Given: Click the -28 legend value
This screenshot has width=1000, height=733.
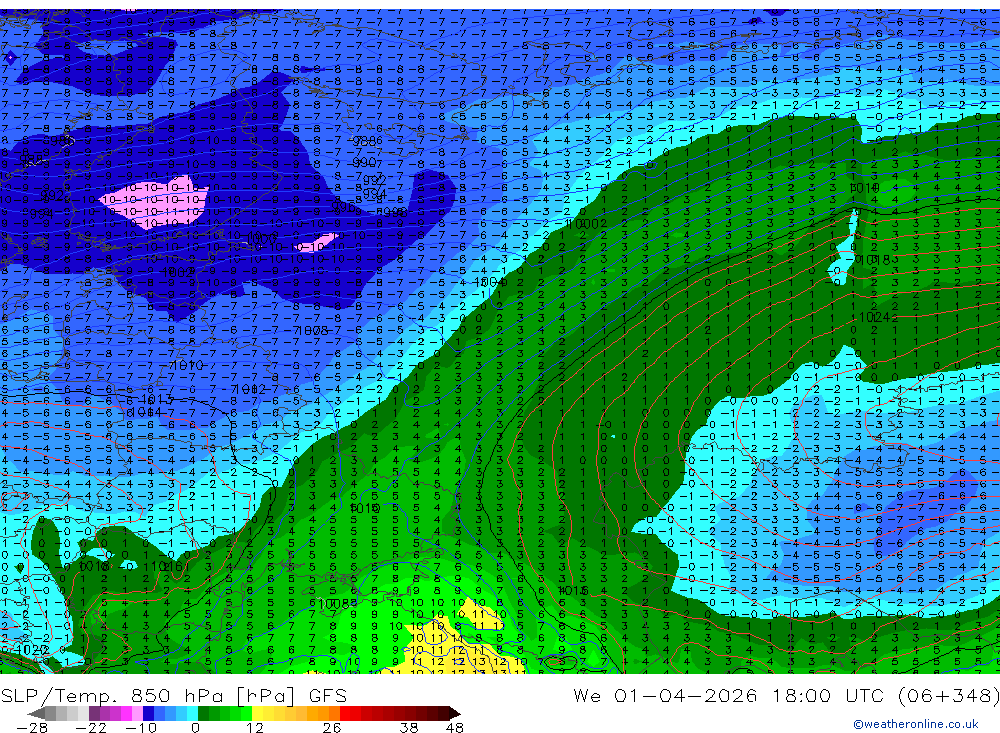Looking at the screenshot, I should point(31,728).
